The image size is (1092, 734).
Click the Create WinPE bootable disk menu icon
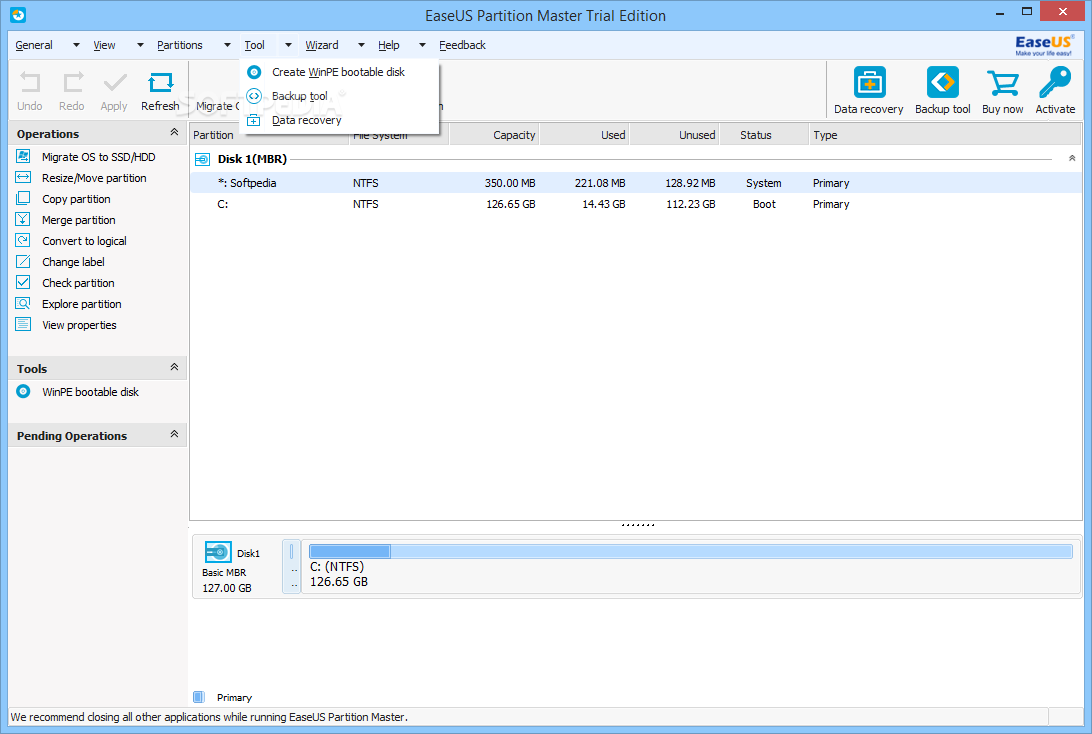pyautogui.click(x=254, y=72)
